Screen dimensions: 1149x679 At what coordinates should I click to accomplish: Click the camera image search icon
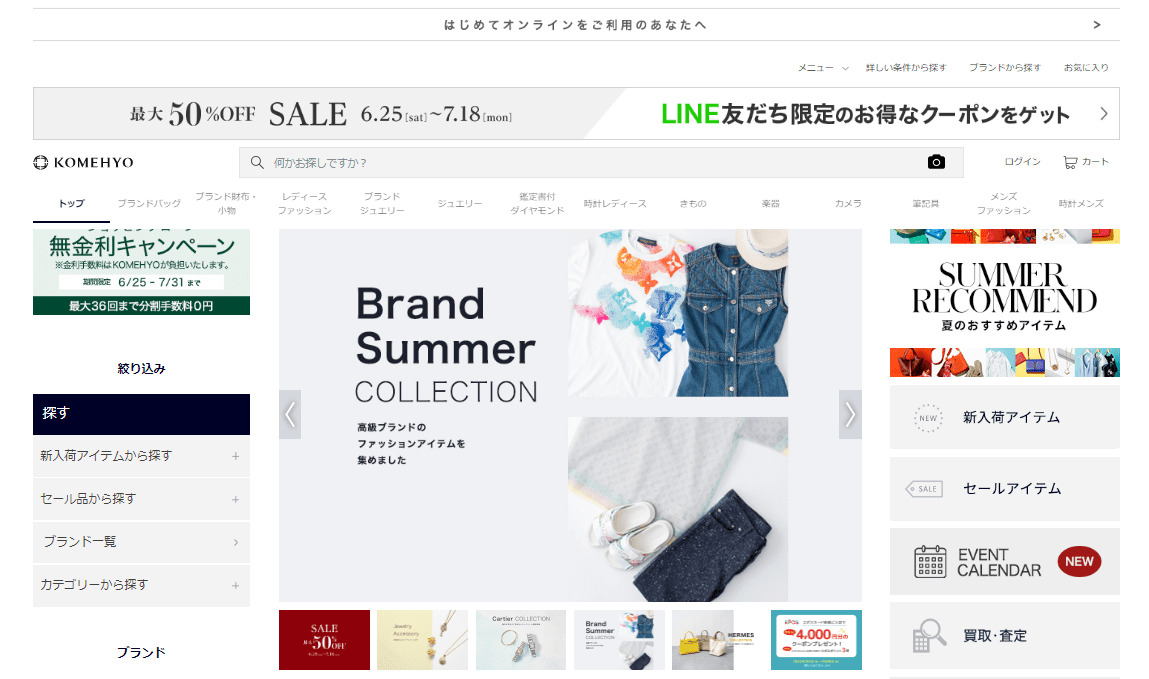[936, 162]
